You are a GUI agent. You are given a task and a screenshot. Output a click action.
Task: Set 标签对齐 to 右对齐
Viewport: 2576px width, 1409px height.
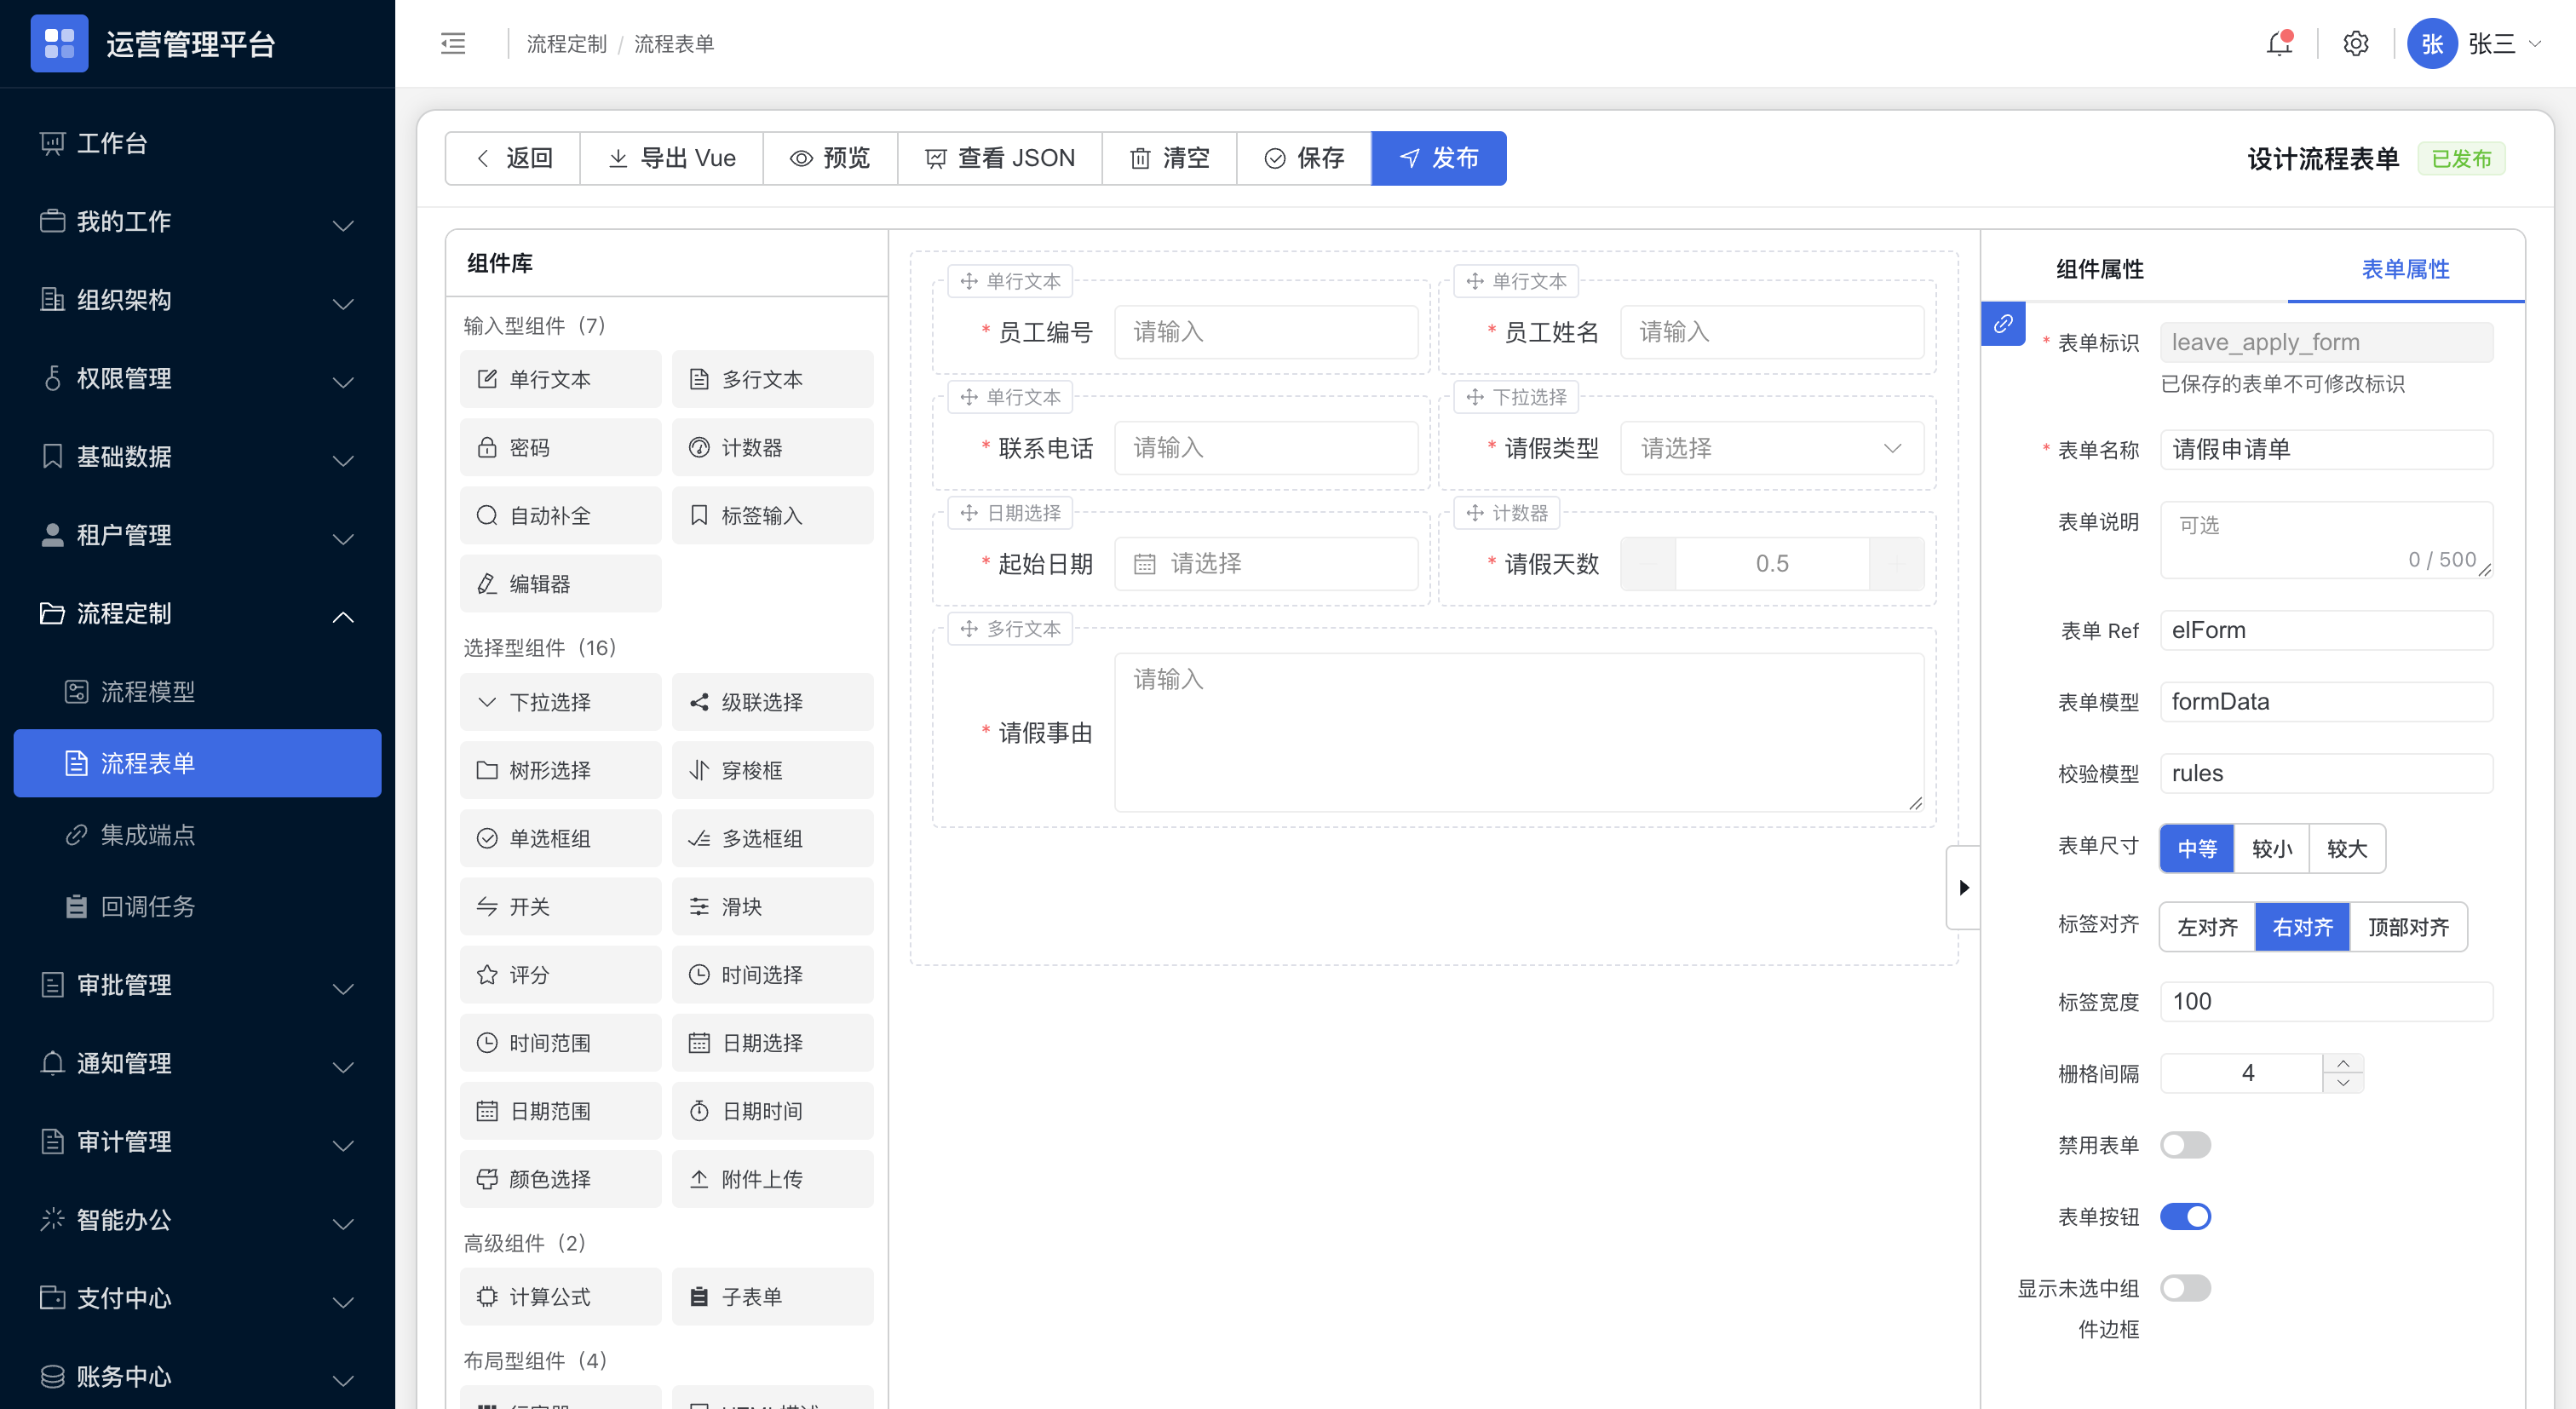tap(2302, 927)
